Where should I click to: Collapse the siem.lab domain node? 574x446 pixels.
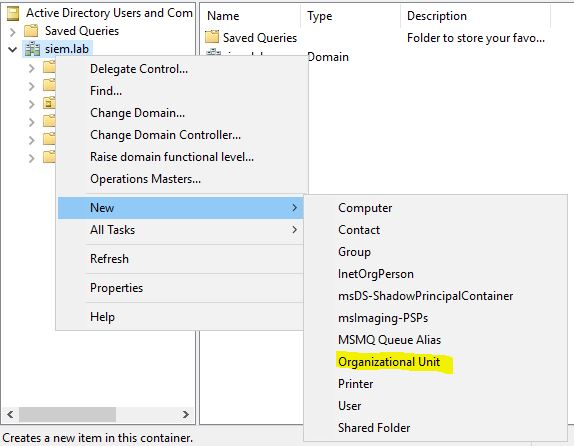(13, 49)
